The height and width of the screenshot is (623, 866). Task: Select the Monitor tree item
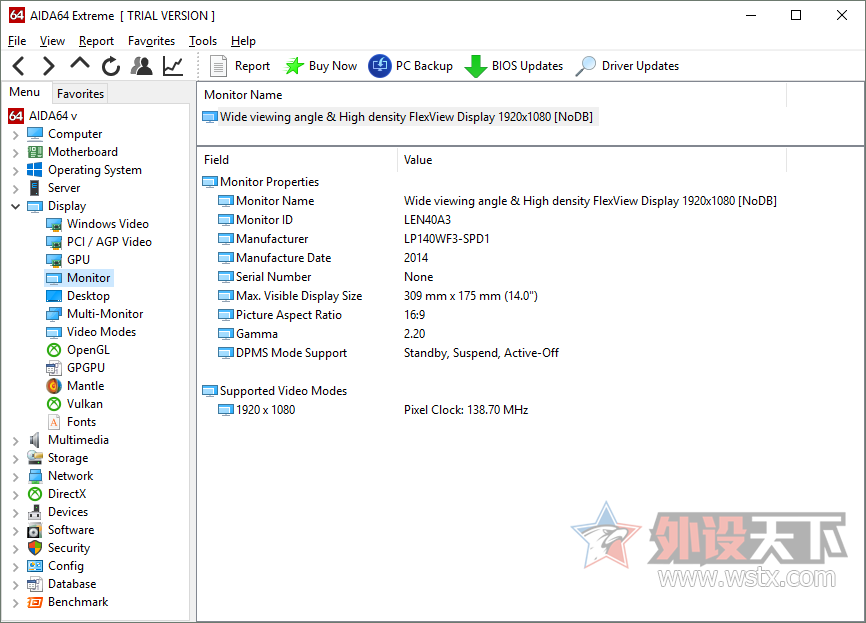point(79,278)
